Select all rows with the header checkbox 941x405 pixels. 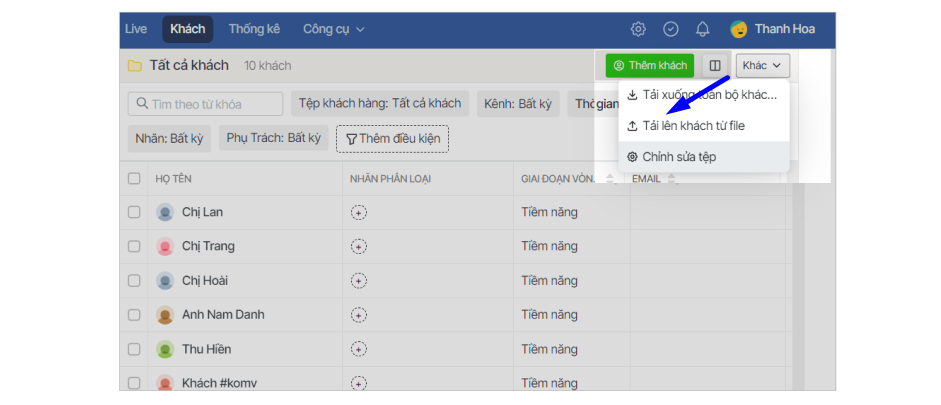point(134,179)
